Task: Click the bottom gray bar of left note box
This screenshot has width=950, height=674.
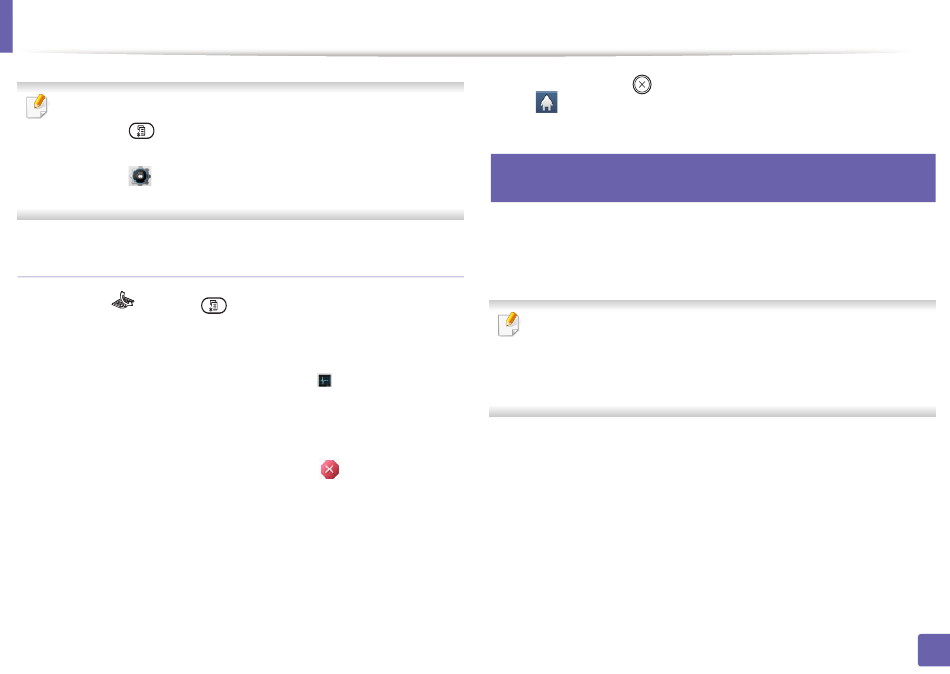Action: 241,215
